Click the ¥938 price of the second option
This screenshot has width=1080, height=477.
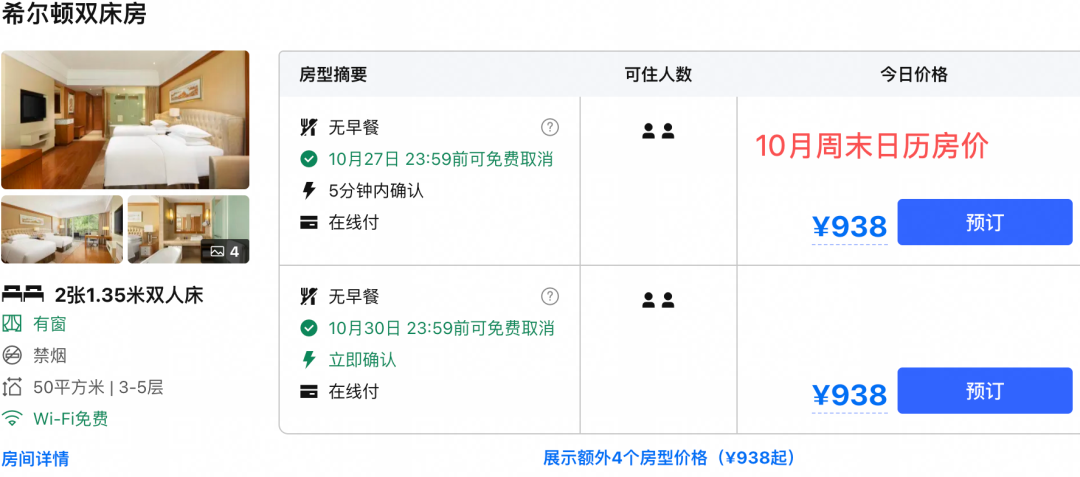coord(849,395)
